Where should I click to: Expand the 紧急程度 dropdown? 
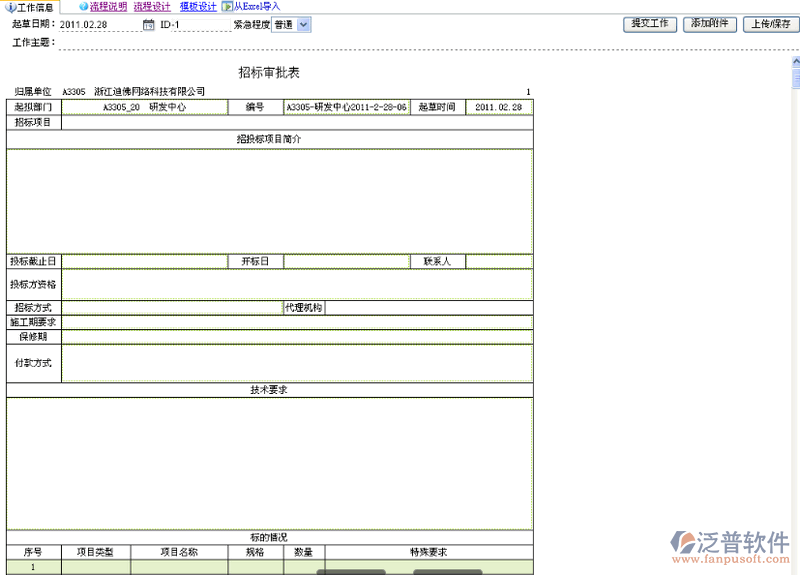[304, 25]
